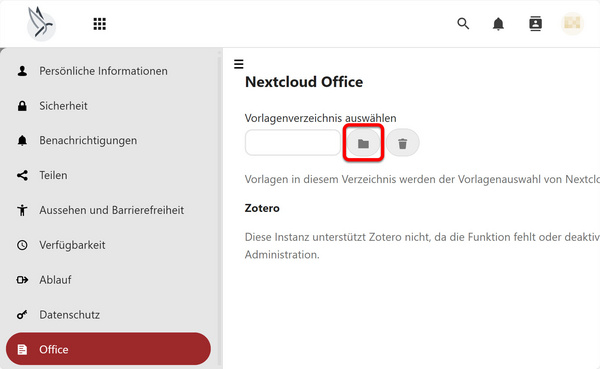Click the accessibility icon beside Aussehen

22,210
